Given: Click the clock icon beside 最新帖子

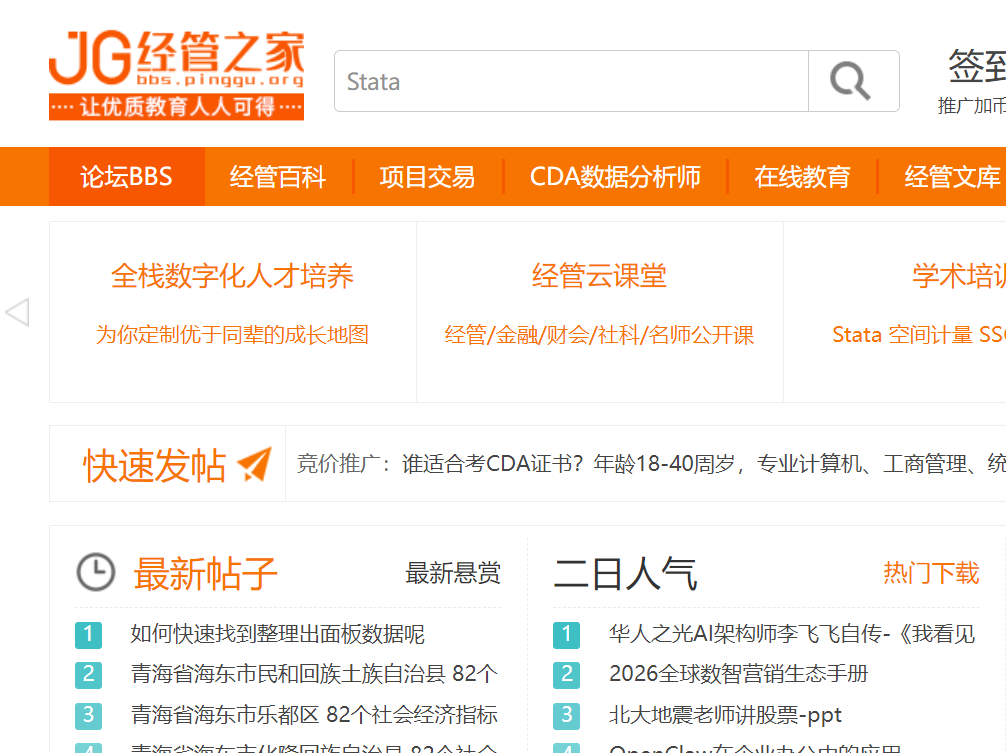Looking at the screenshot, I should pos(96,573).
